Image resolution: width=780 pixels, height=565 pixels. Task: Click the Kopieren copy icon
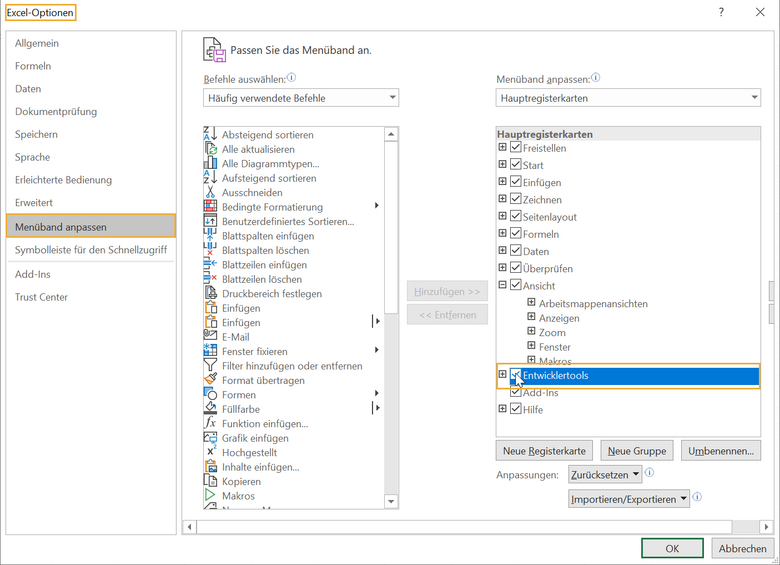point(210,480)
